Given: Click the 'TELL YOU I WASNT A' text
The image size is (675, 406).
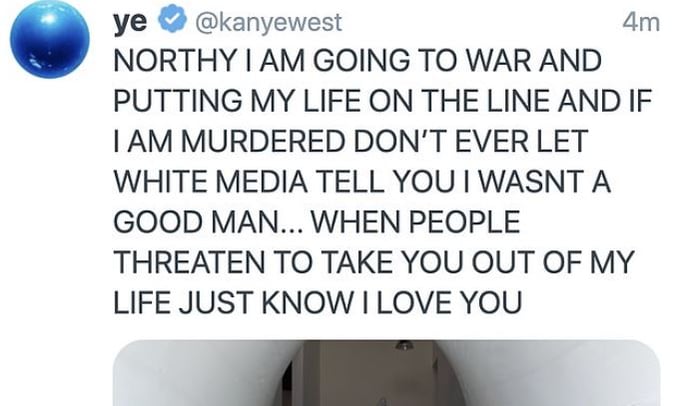Looking at the screenshot, I should point(464,182).
